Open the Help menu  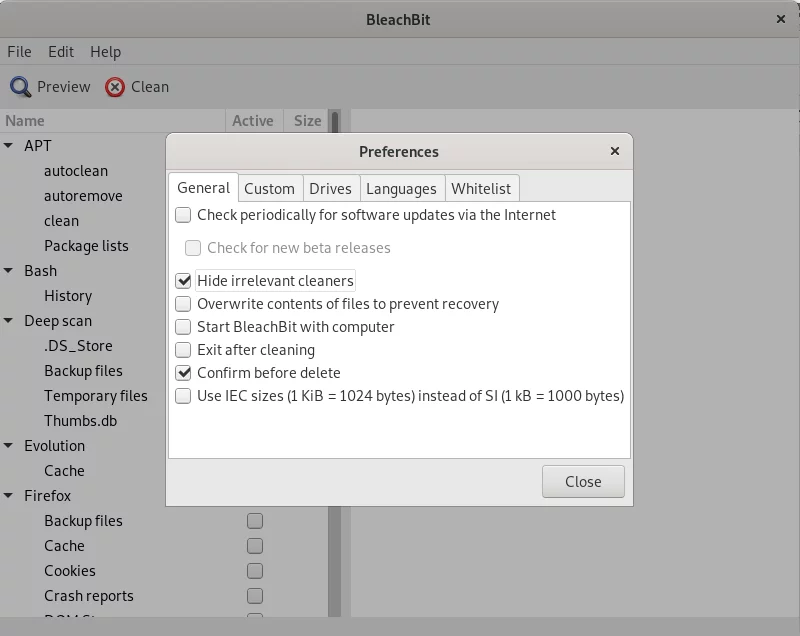pos(106,52)
